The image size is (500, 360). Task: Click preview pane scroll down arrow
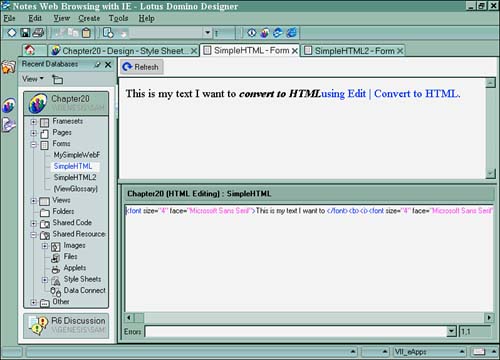pyautogui.click(x=490, y=173)
